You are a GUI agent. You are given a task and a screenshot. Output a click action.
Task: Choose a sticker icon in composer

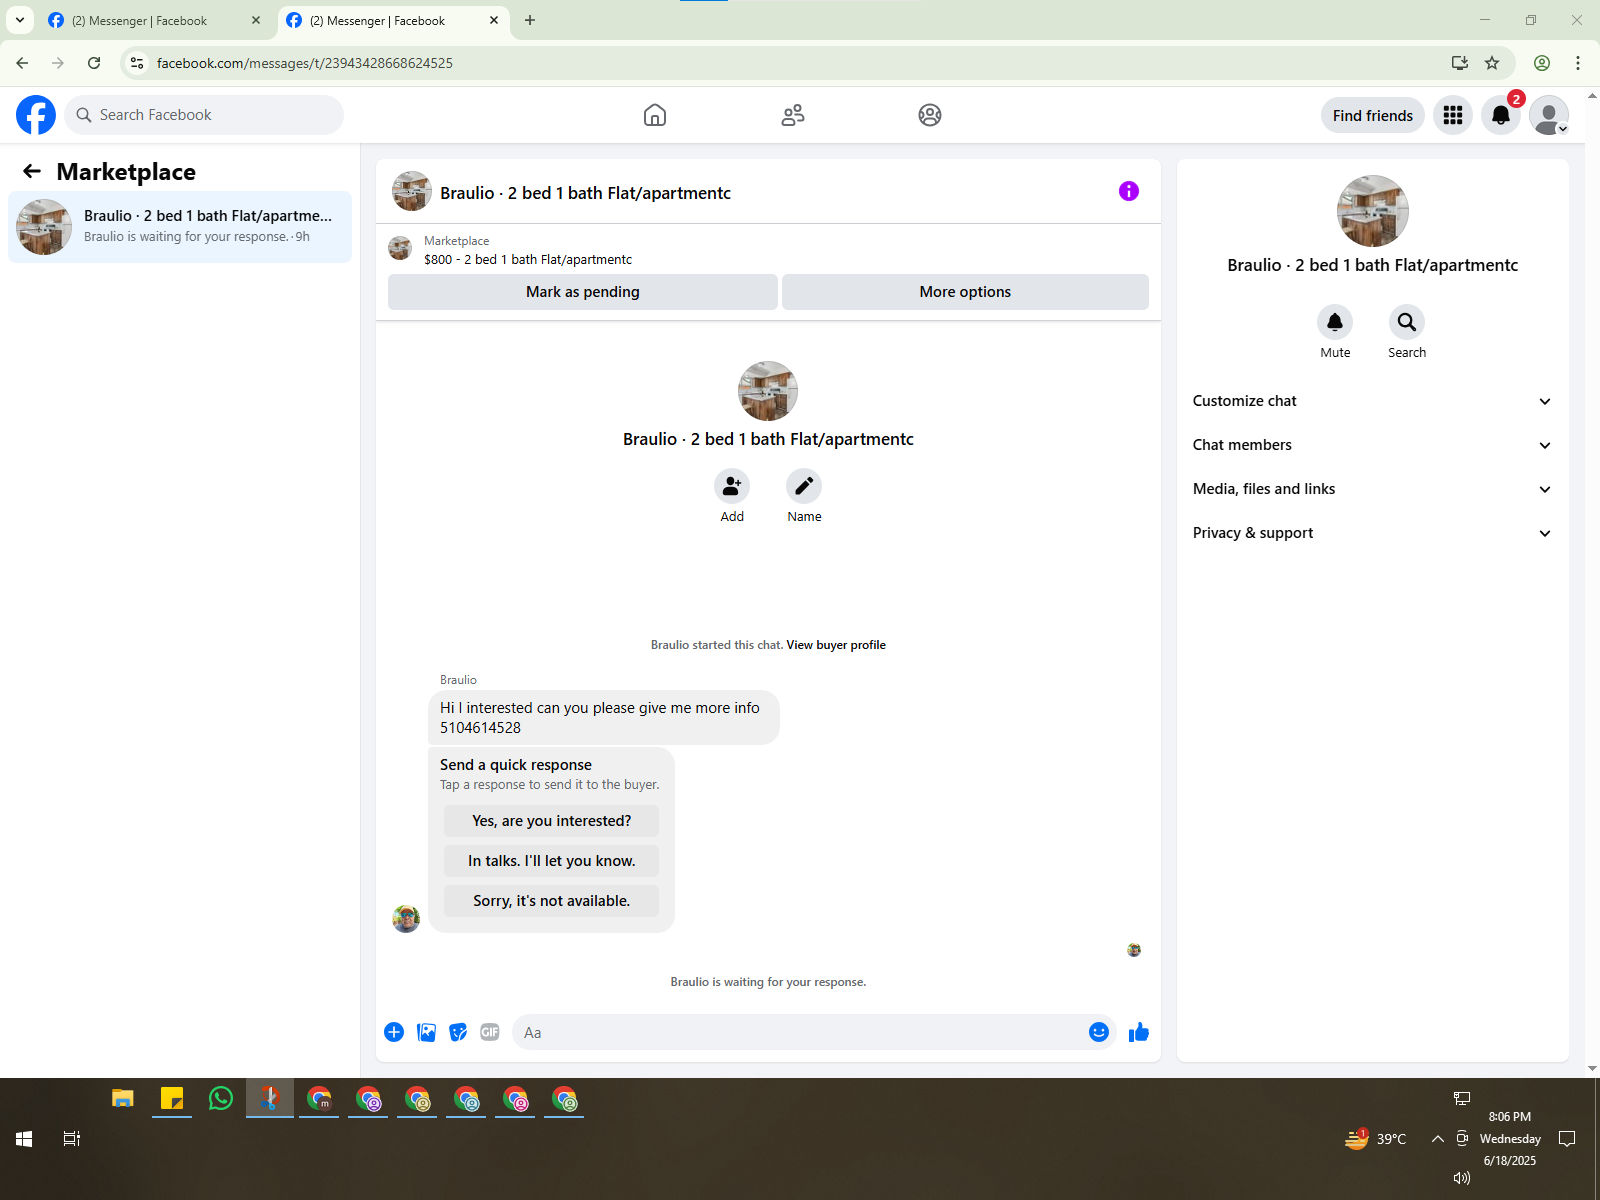tap(458, 1032)
